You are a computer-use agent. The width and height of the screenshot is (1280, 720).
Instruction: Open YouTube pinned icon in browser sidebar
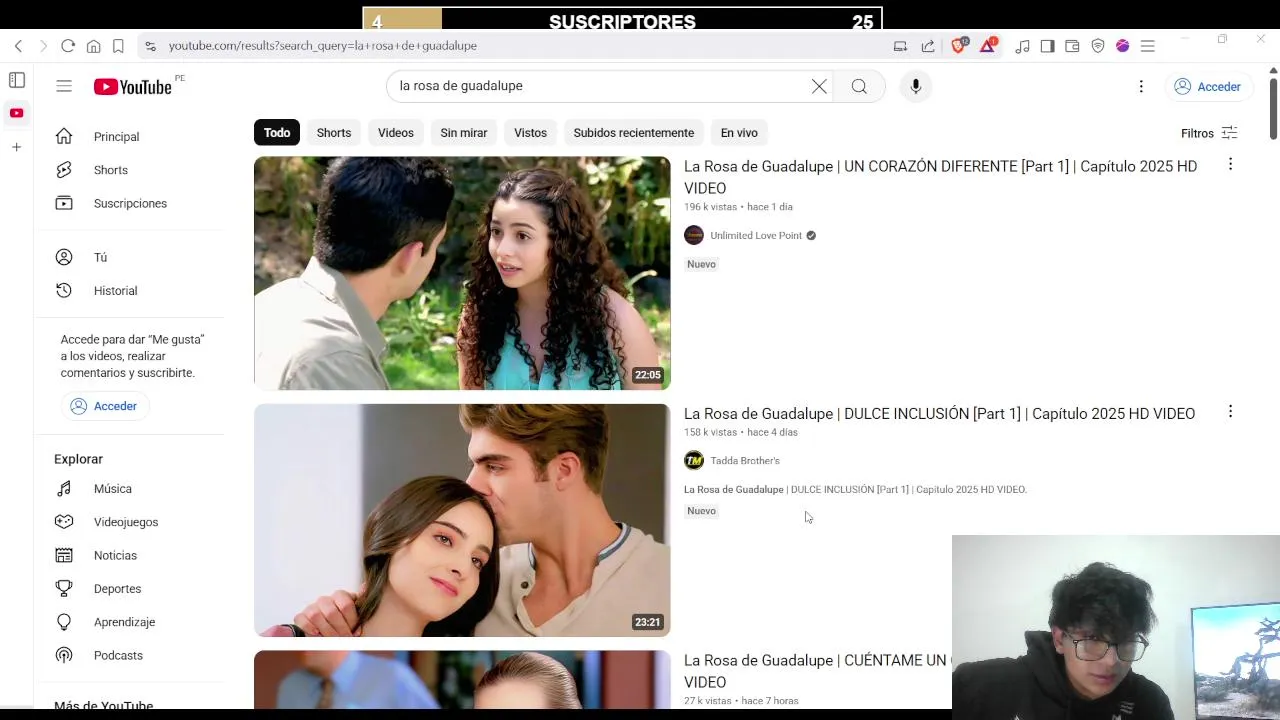(x=17, y=113)
